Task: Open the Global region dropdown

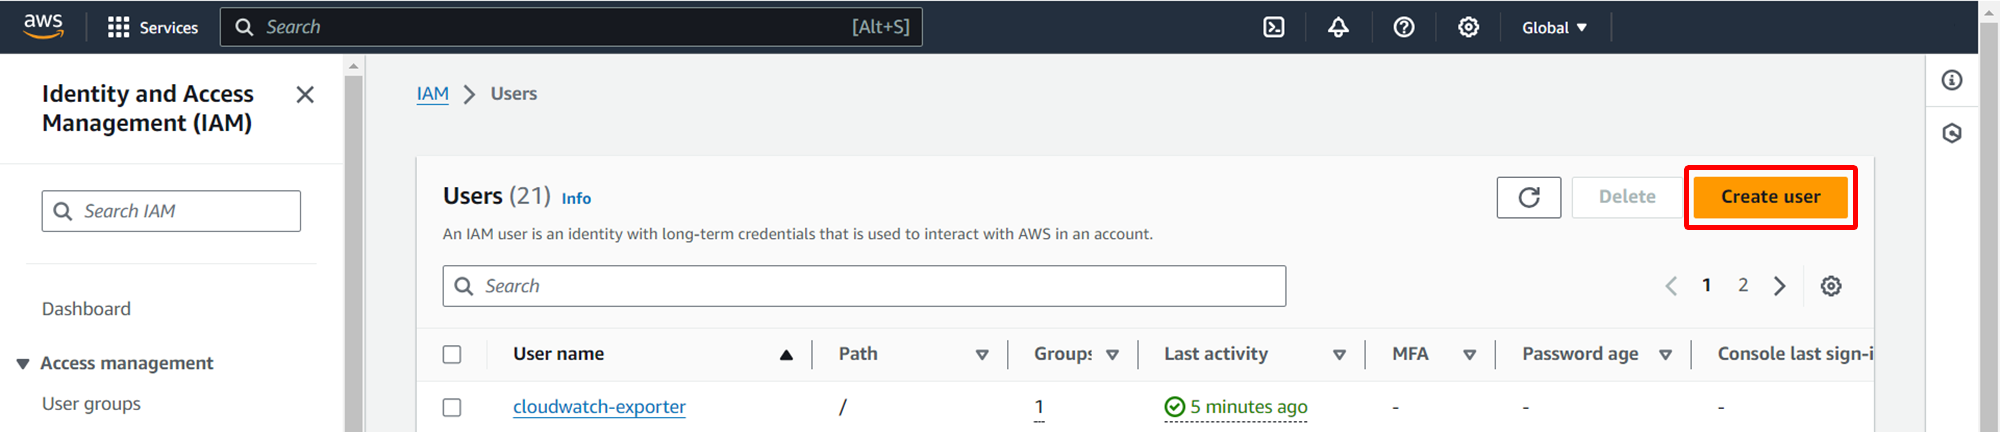Action: [x=1554, y=27]
